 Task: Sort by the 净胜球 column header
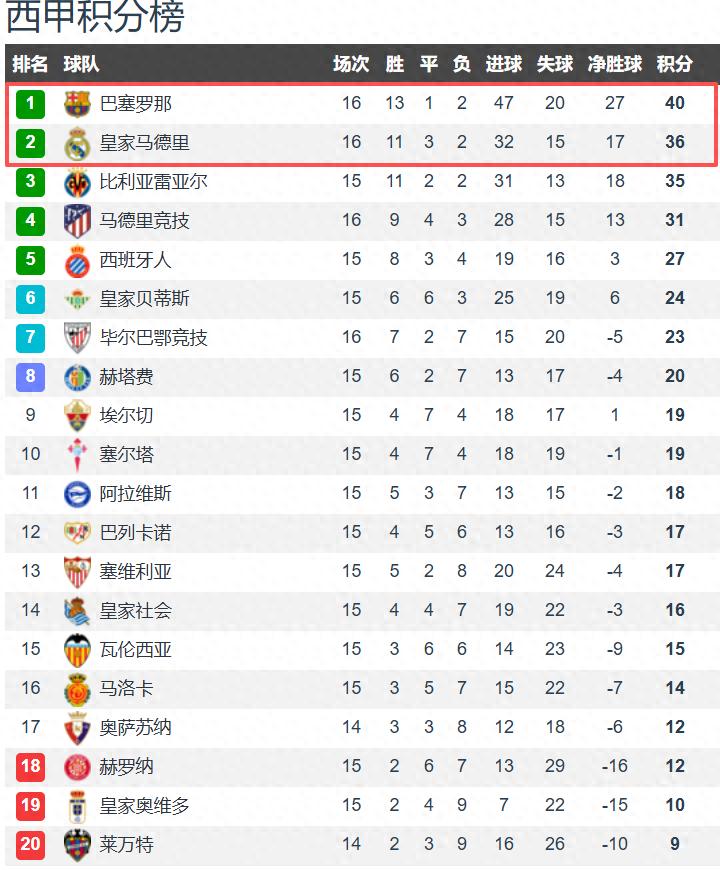coord(614,64)
